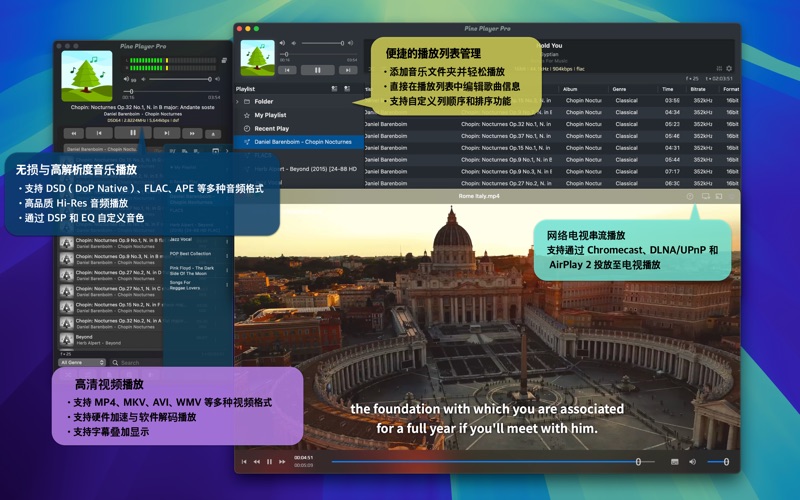This screenshot has height=500, width=800.
Task: Select track row with time 05:23
Action: (x=552, y=124)
